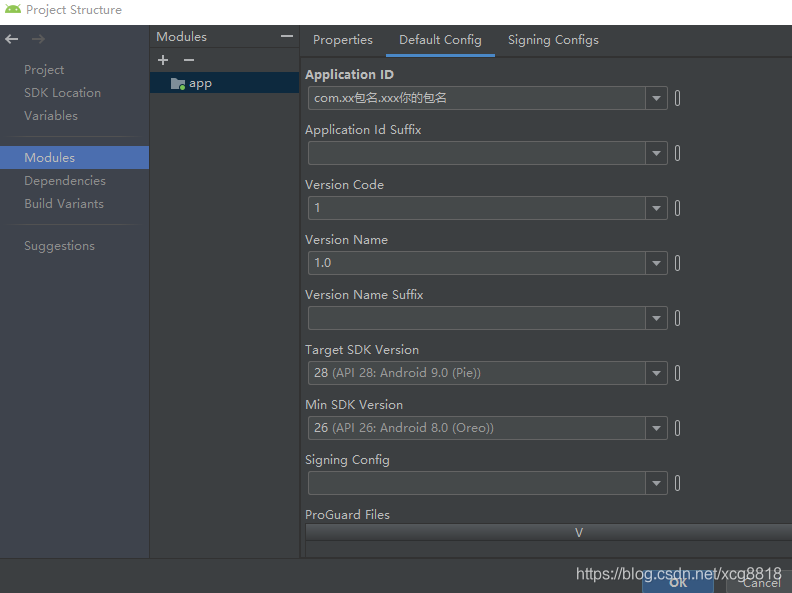Click variable binding icon beside Target SDK Version
The height and width of the screenshot is (593, 792).
pos(677,373)
